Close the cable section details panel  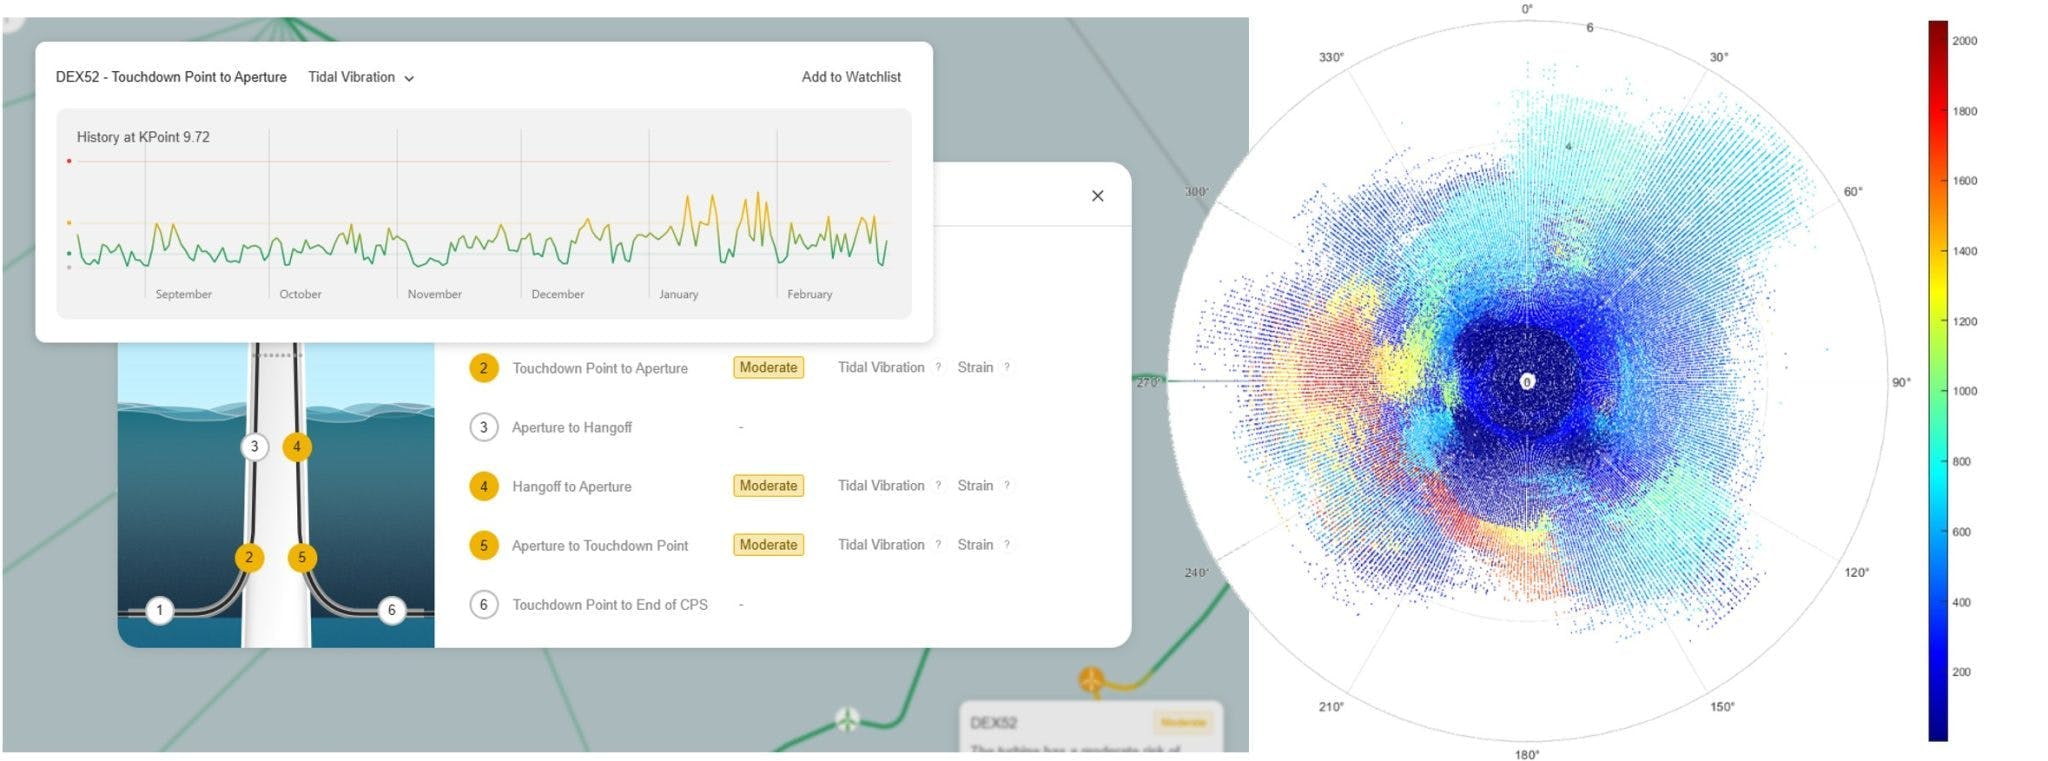pyautogui.click(x=1097, y=196)
